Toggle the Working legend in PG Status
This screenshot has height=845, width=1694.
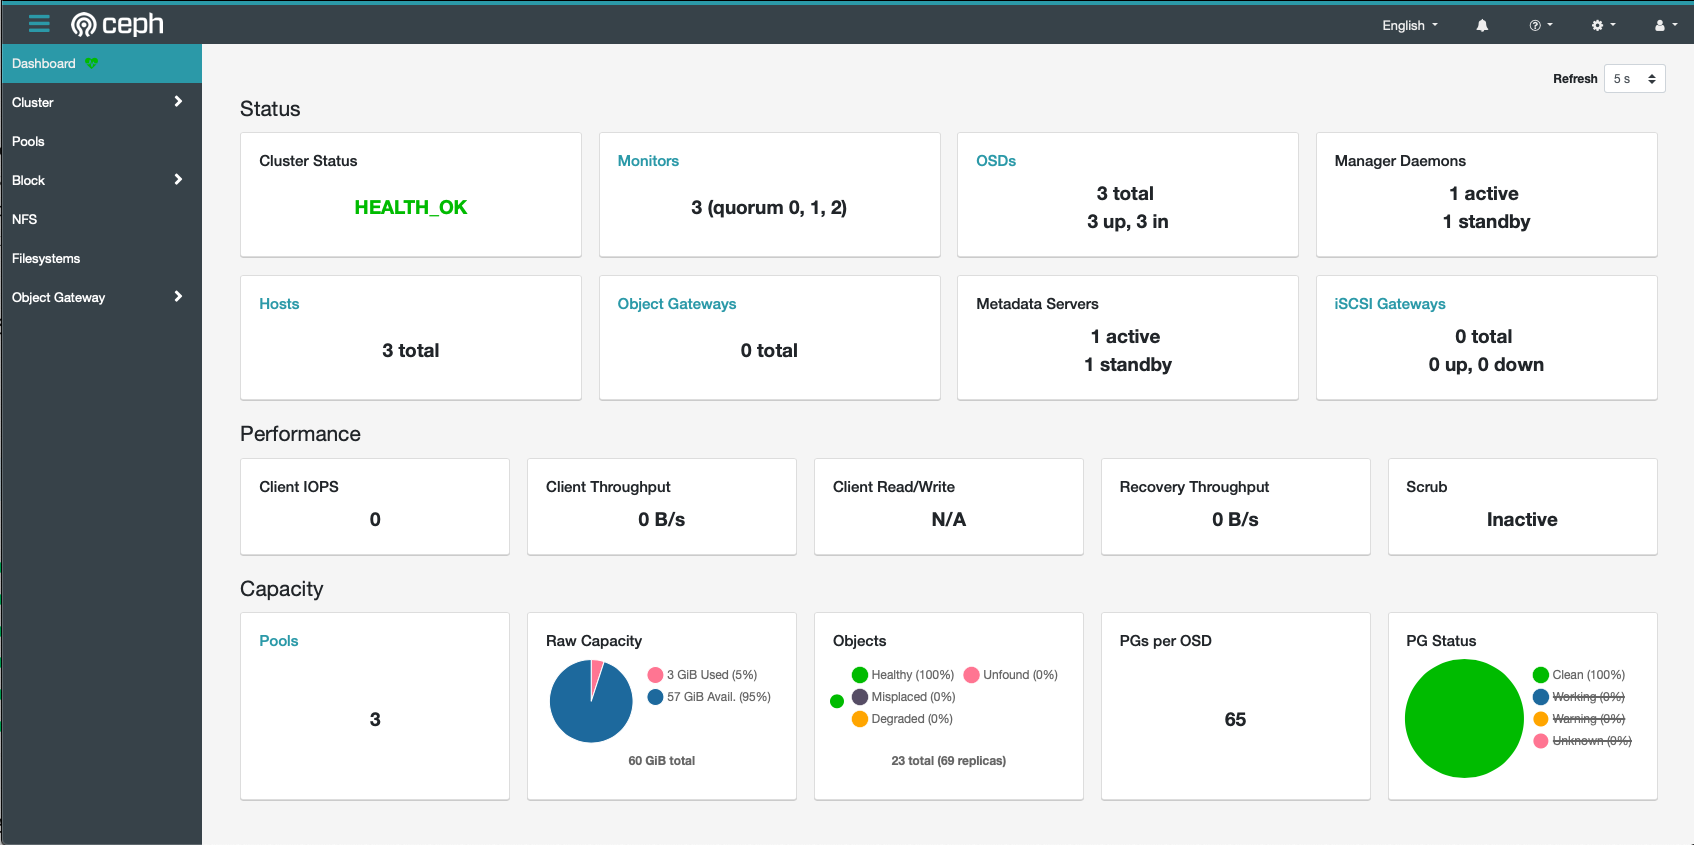[1587, 697]
